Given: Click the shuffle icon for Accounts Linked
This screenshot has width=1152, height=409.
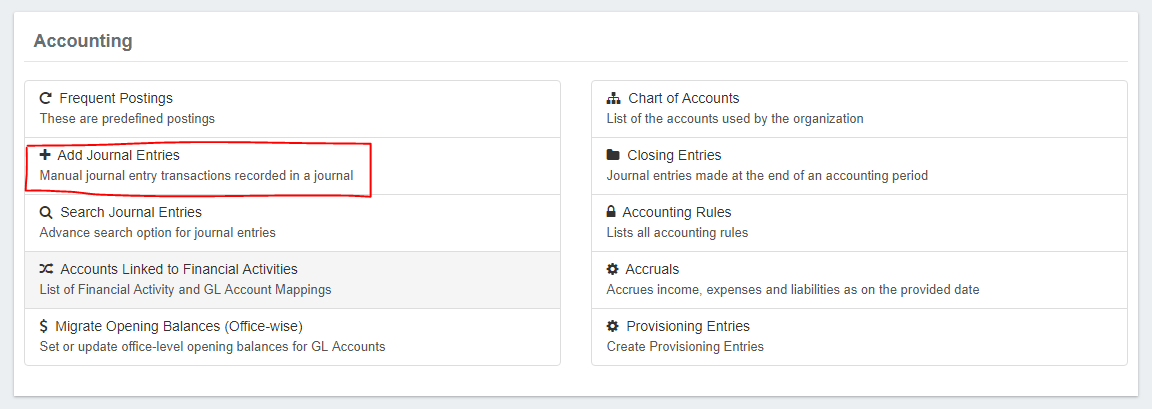Looking at the screenshot, I should 46,270.
